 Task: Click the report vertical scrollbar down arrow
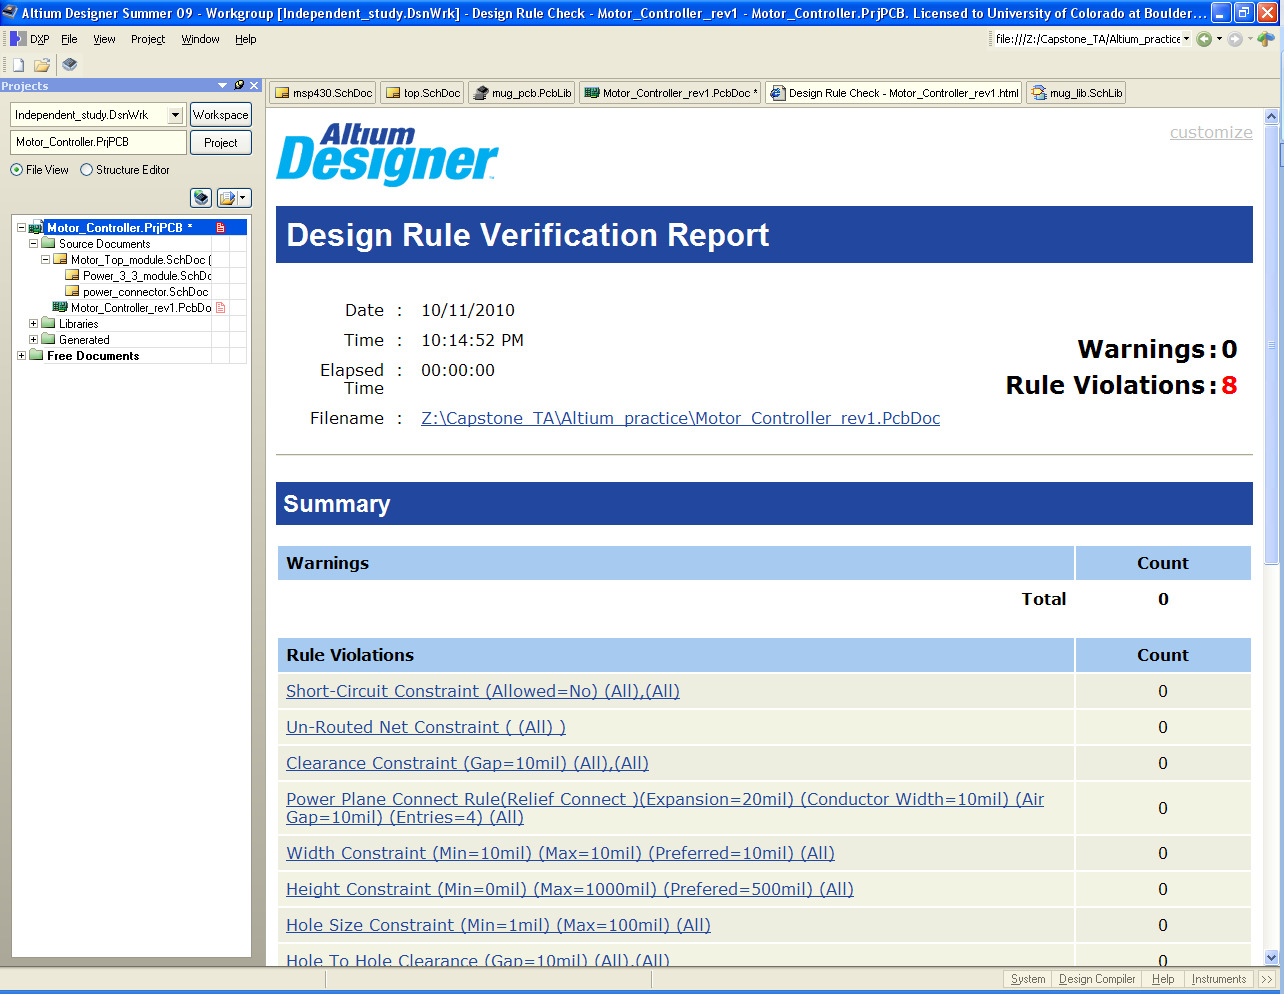1272,957
